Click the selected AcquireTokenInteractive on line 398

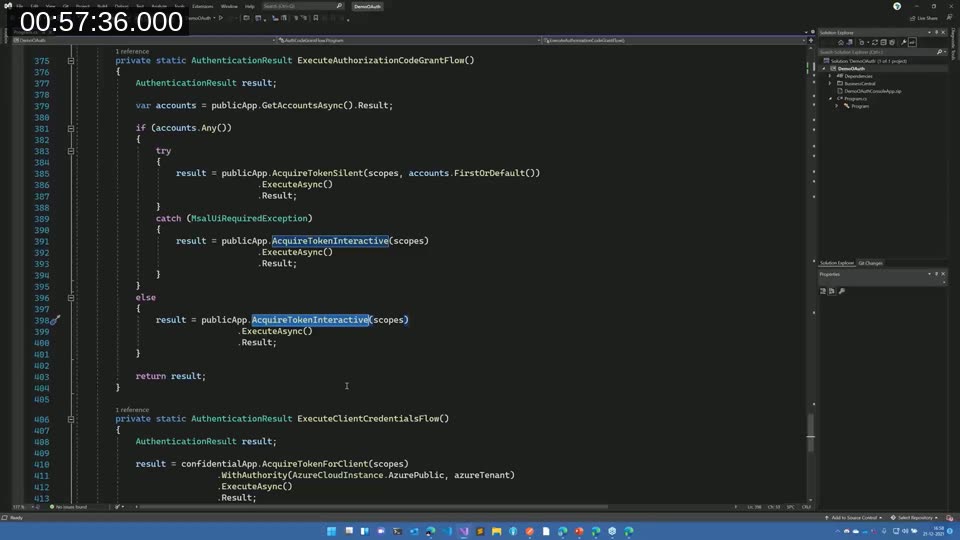coord(310,320)
